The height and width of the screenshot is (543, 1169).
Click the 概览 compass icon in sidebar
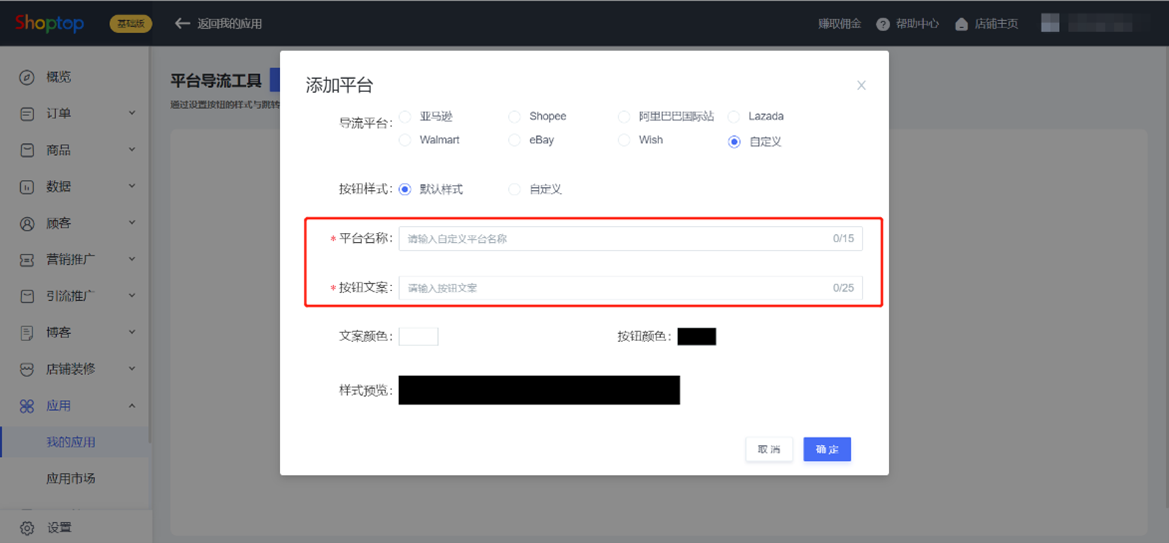tap(27, 77)
